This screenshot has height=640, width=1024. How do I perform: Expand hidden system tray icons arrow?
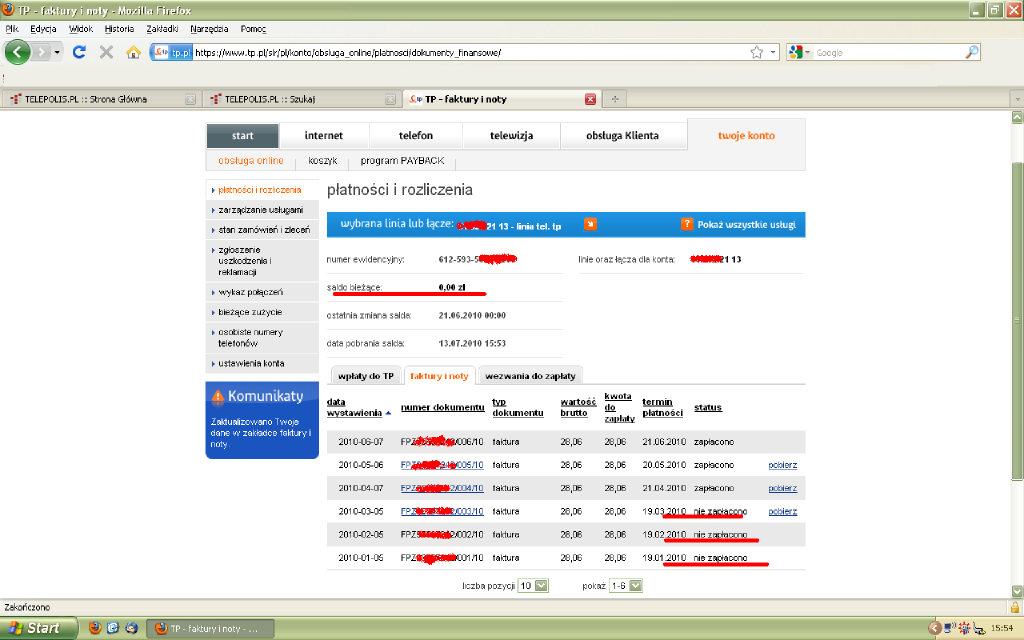[x=935, y=628]
